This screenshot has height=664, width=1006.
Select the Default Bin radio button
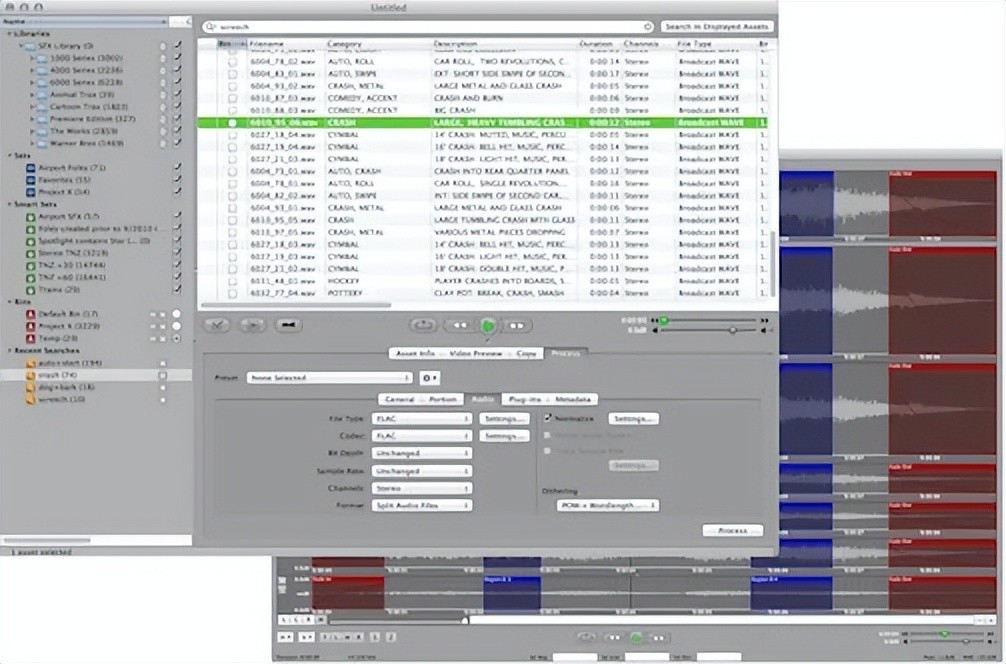click(x=176, y=314)
